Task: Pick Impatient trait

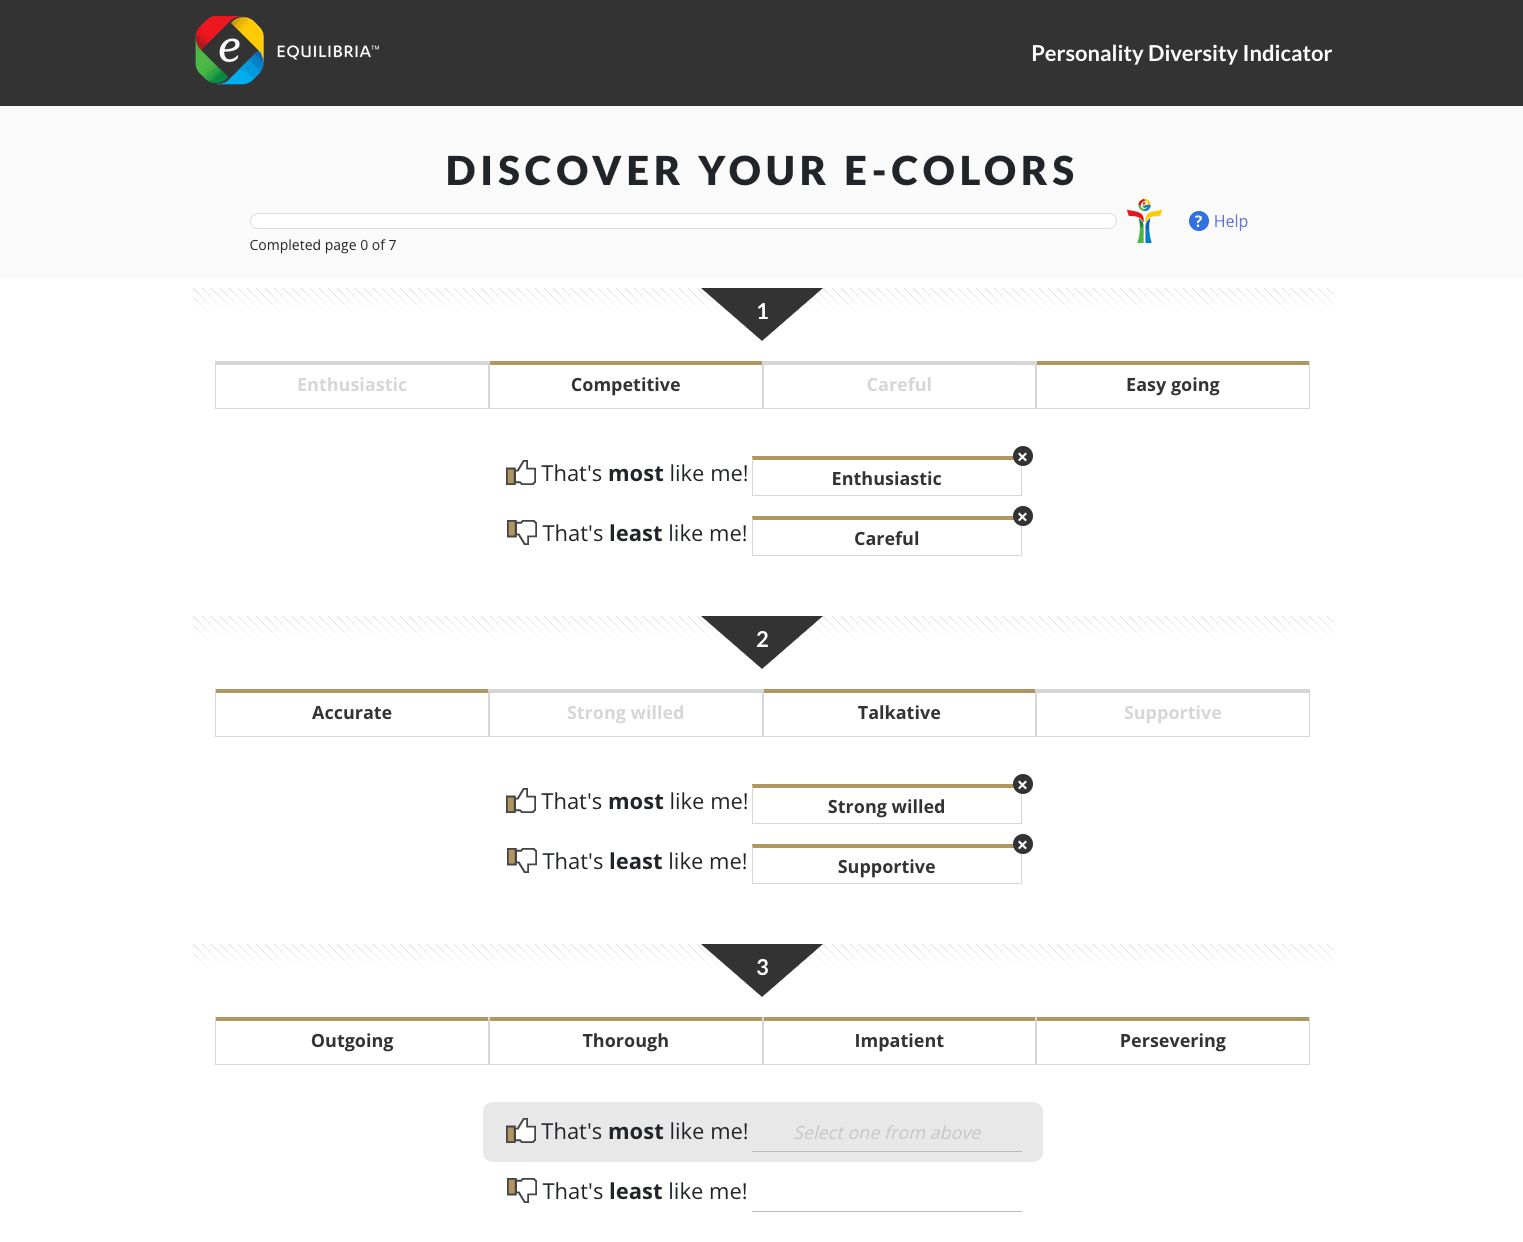Action: click(899, 1041)
